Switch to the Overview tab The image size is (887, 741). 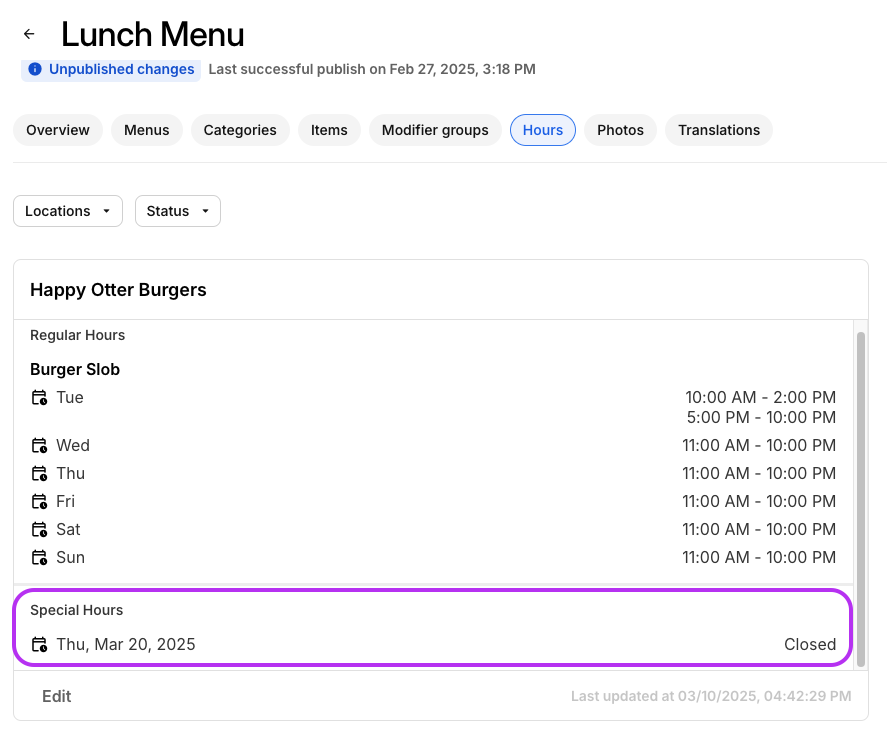tap(58, 130)
